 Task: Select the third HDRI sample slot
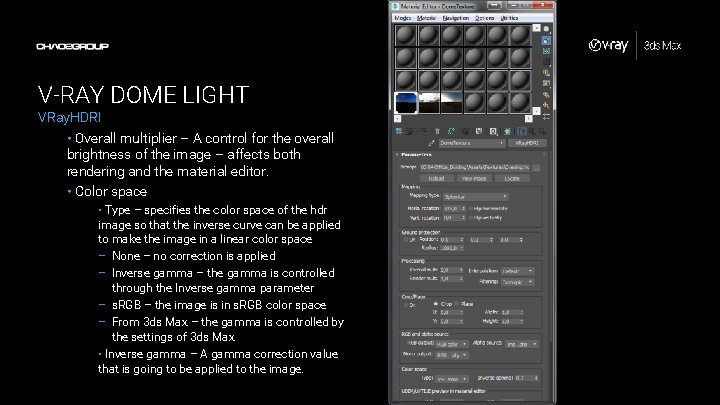click(452, 102)
